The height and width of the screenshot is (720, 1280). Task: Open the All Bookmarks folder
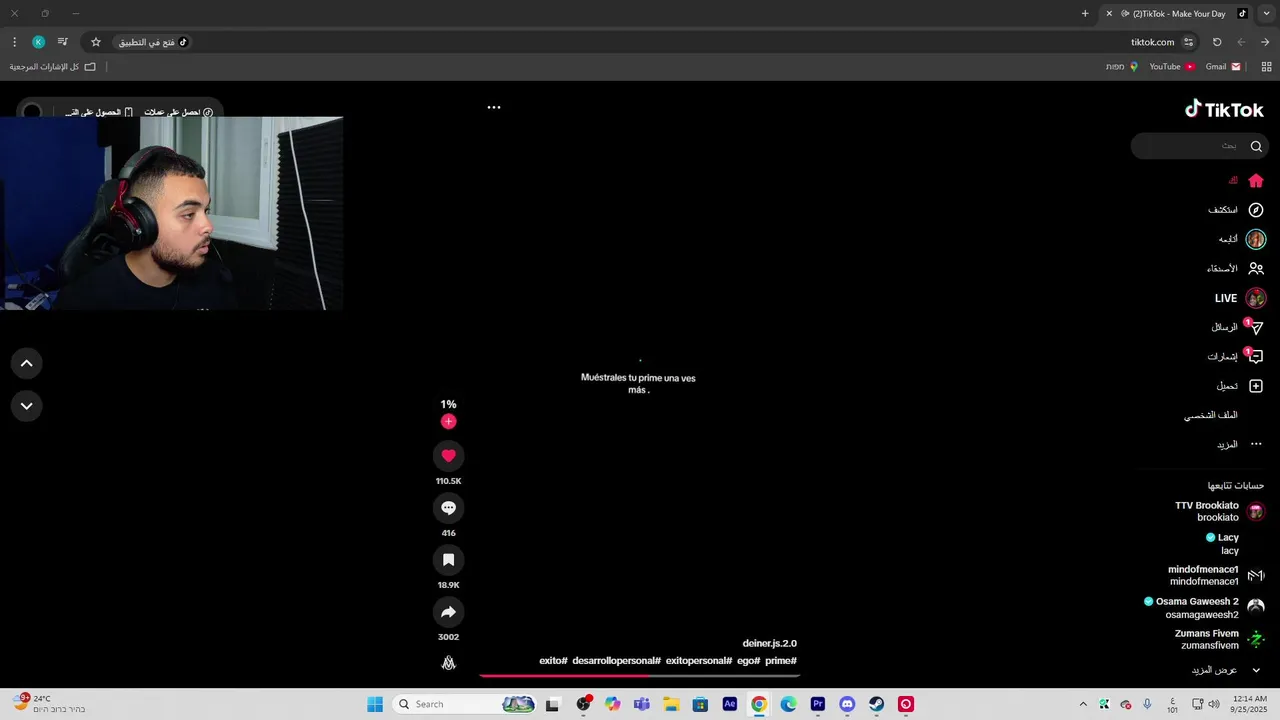click(x=52, y=67)
